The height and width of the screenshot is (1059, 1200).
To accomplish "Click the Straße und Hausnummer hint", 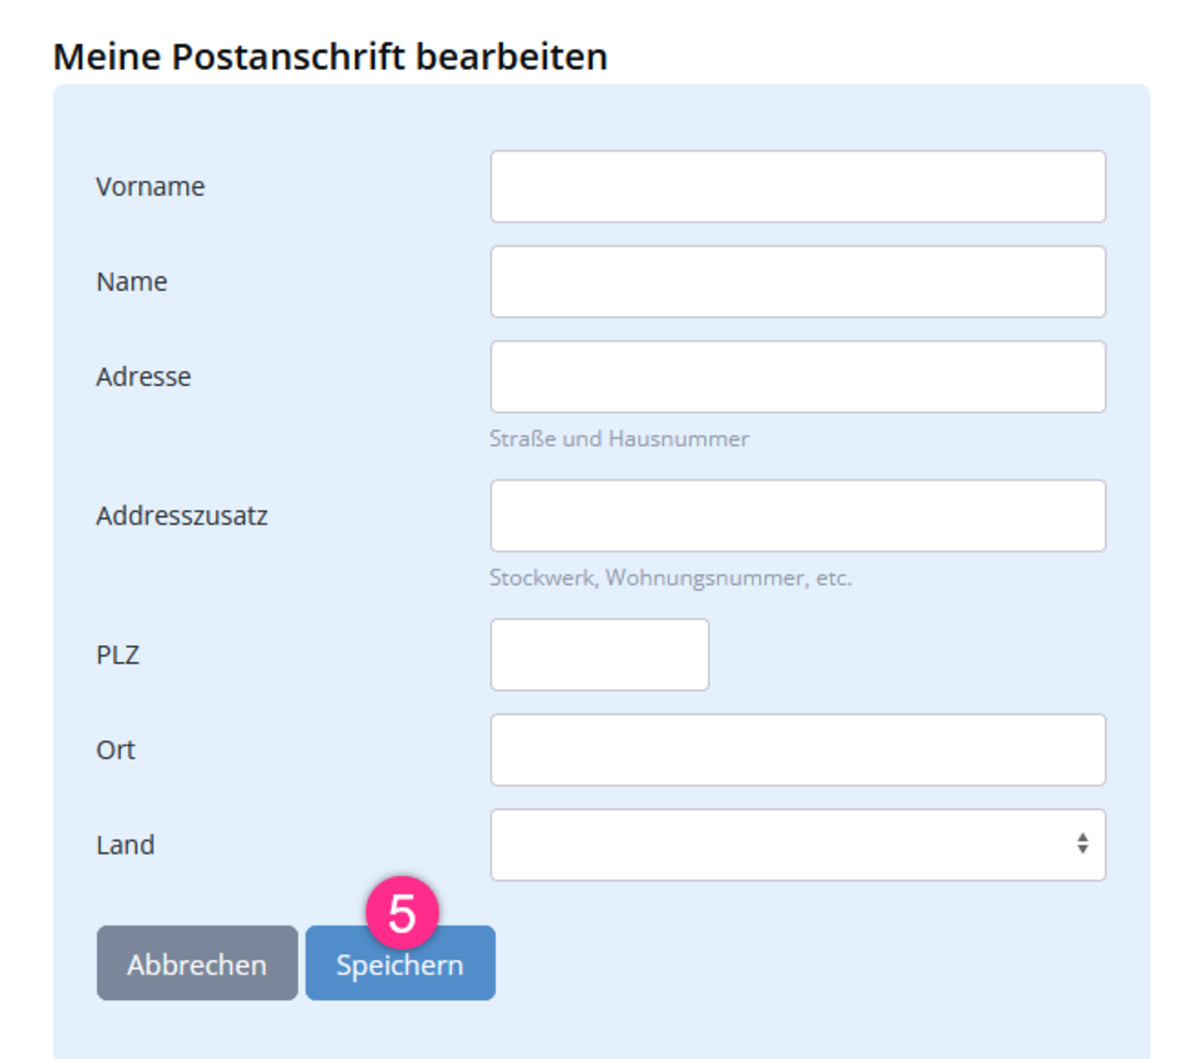I will point(618,439).
